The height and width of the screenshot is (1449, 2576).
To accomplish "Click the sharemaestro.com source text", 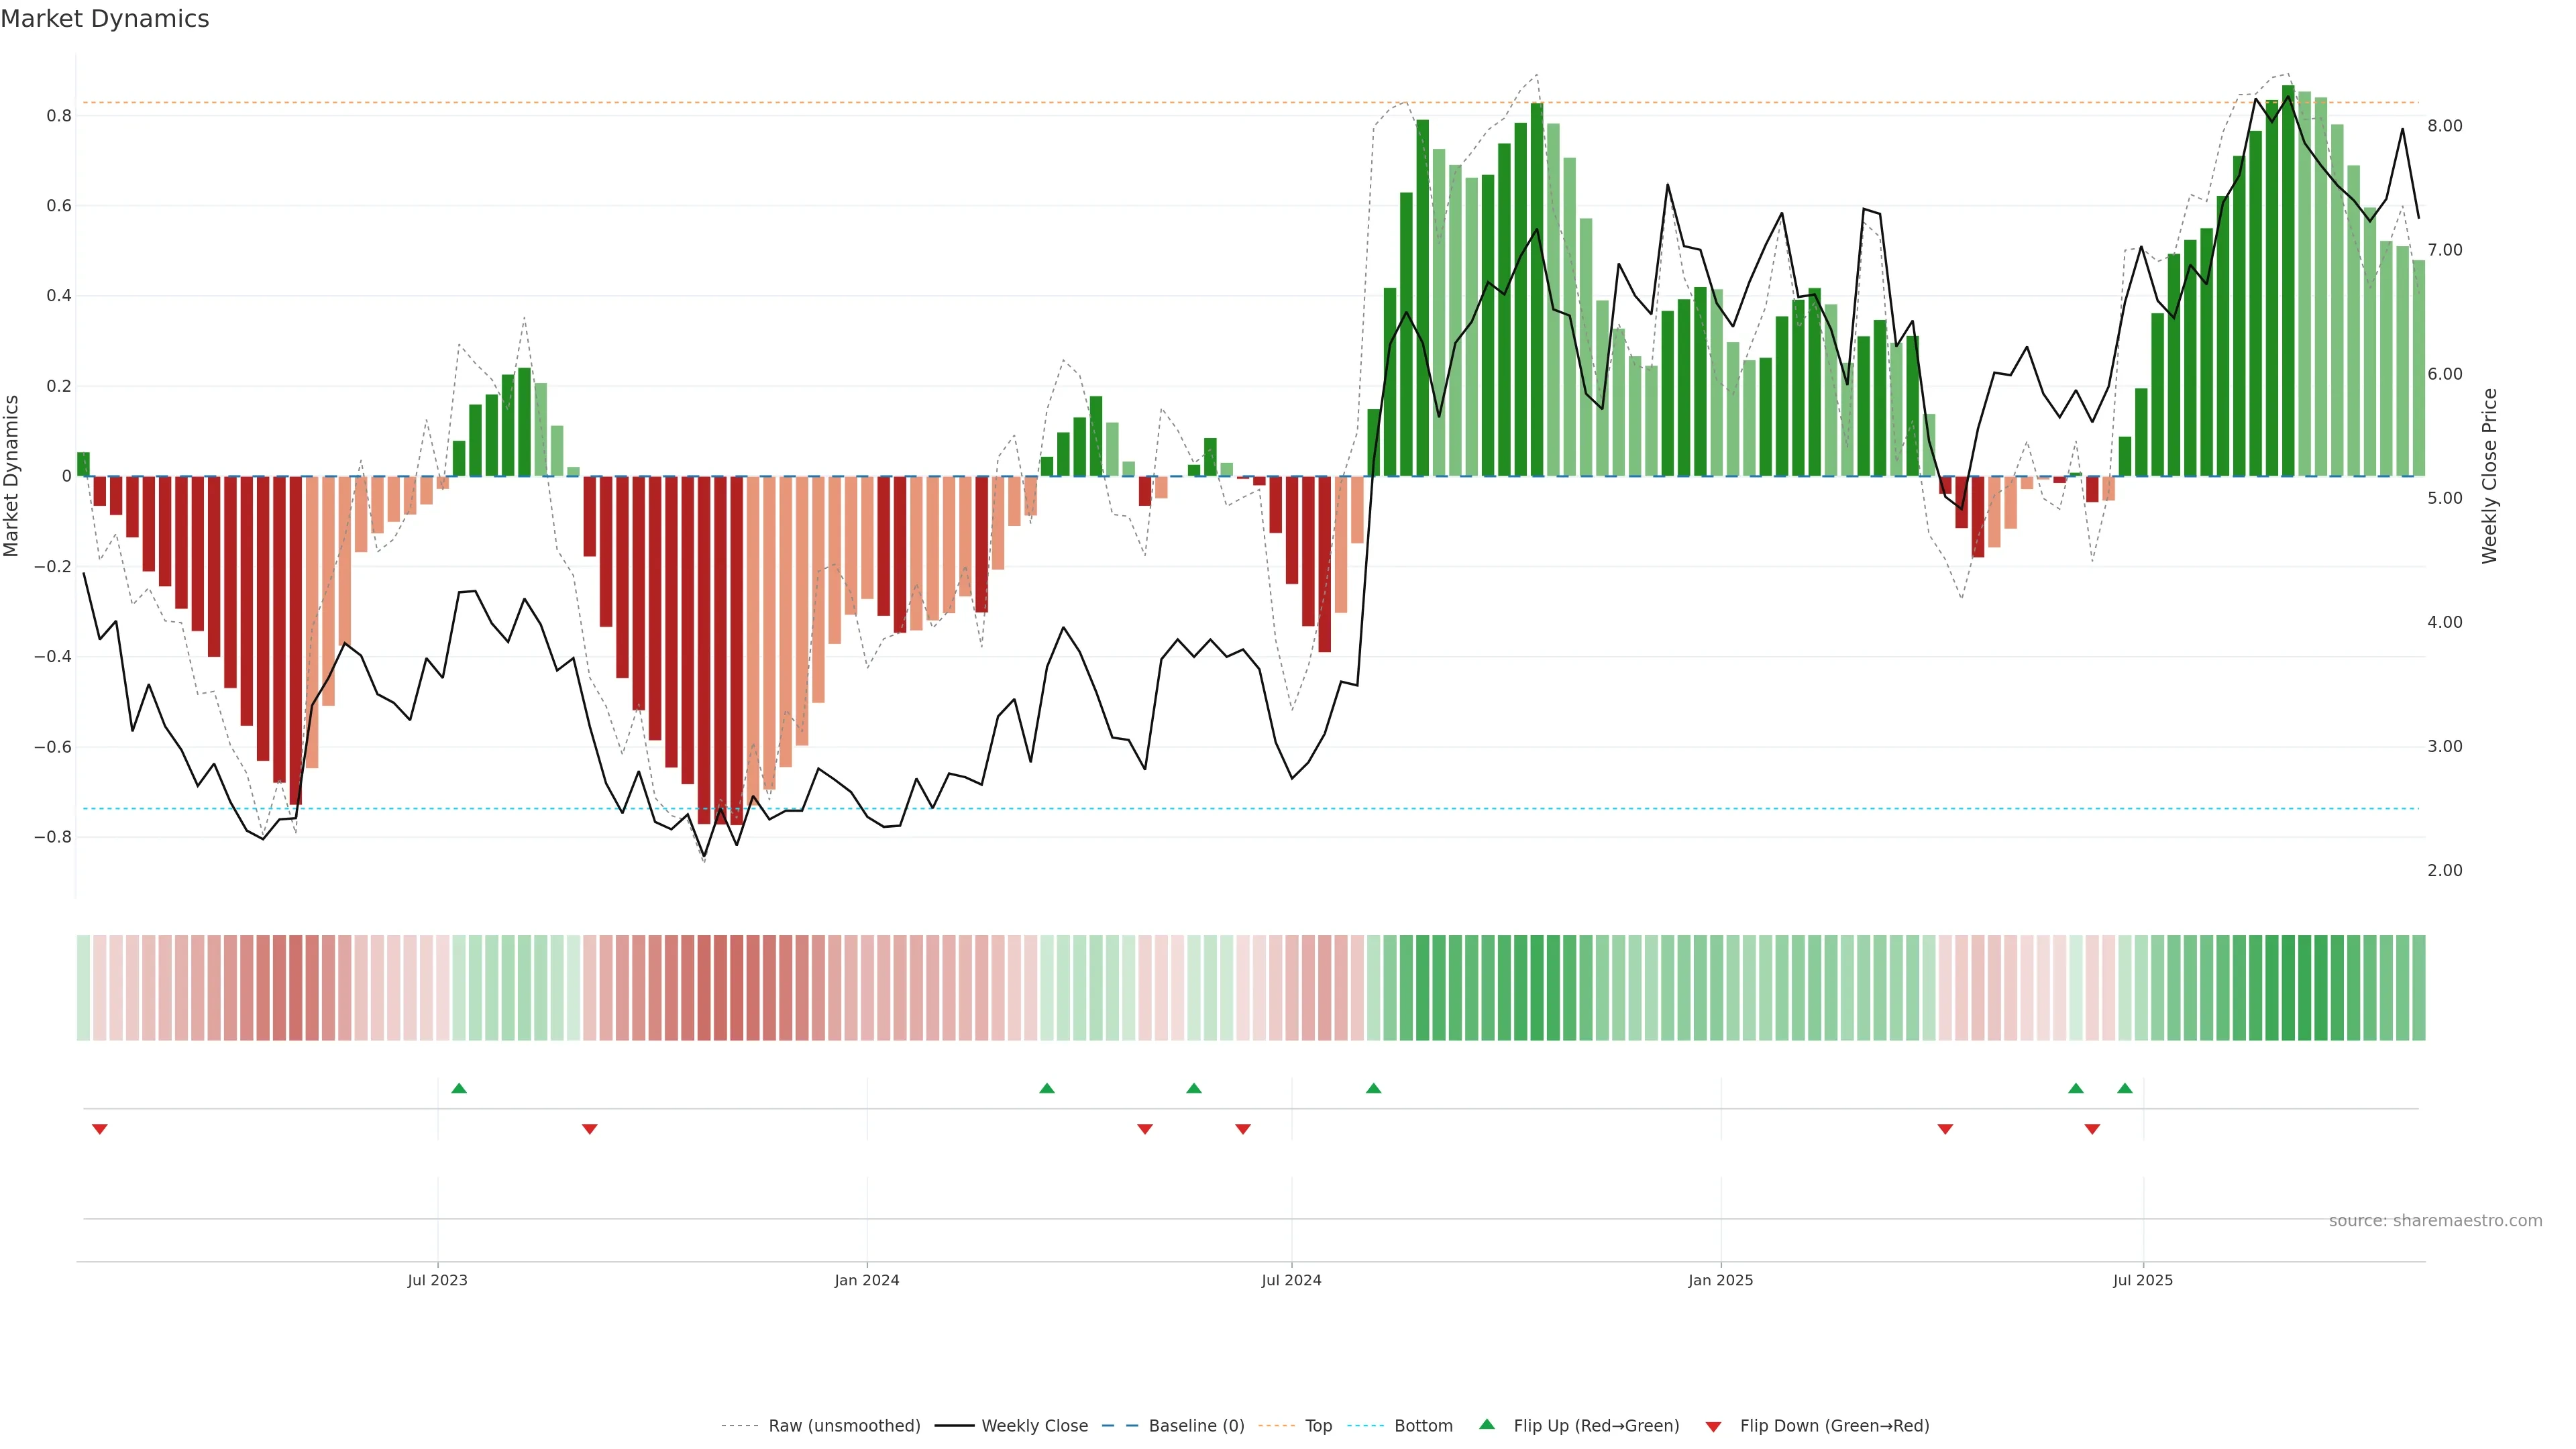I will [2435, 1221].
